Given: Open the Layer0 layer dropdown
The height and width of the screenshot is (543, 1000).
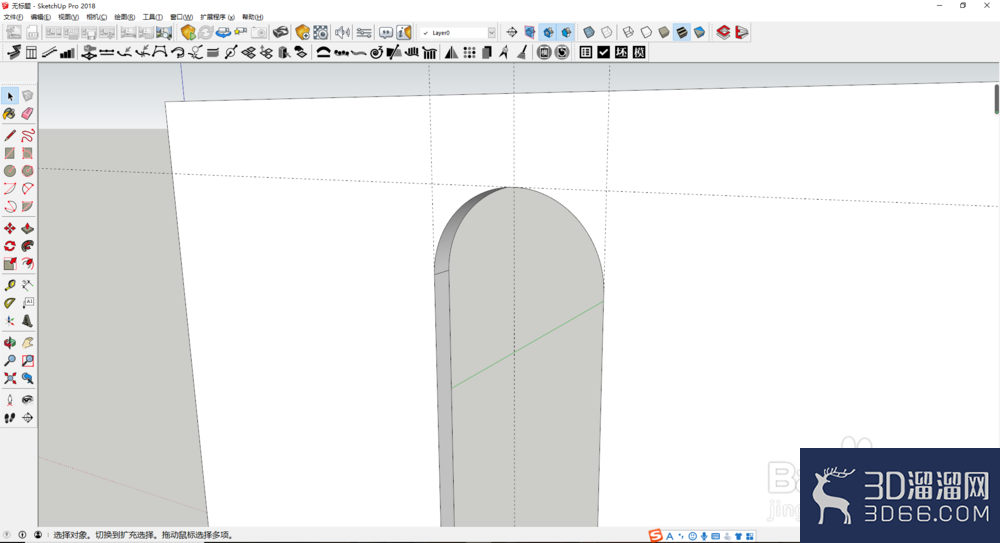Looking at the screenshot, I should click(x=458, y=33).
